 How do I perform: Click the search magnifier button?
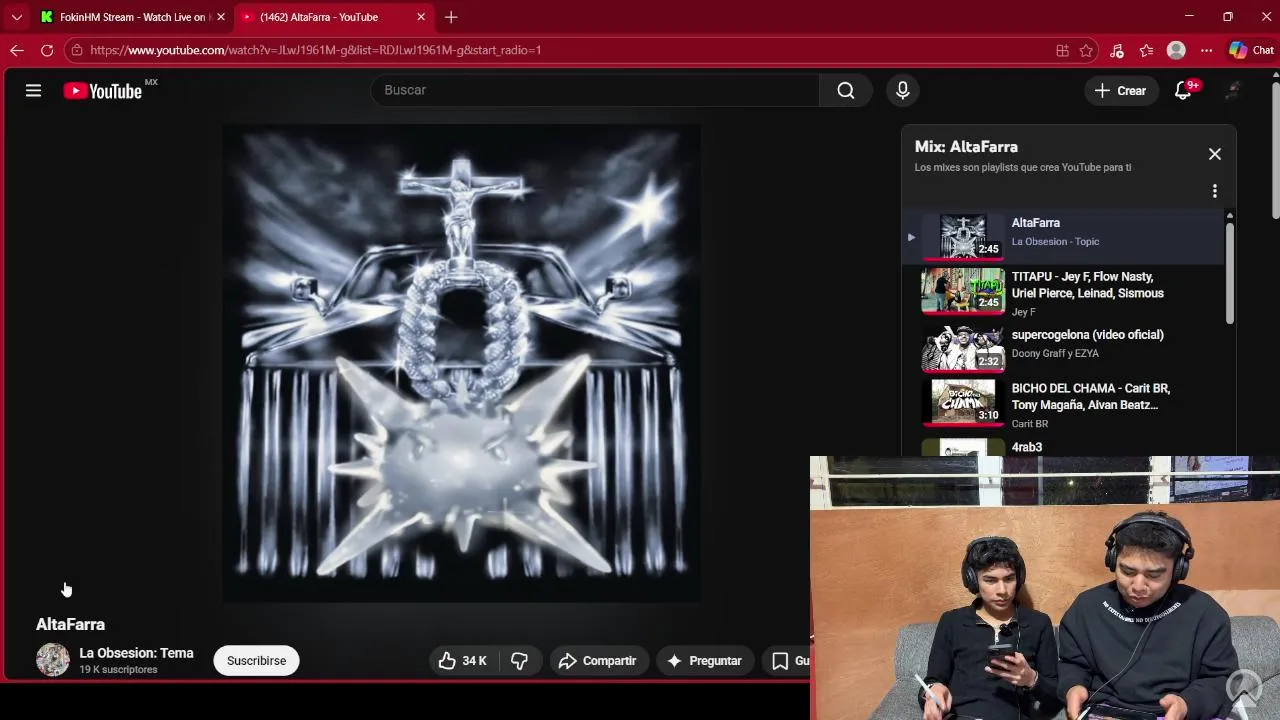[846, 90]
